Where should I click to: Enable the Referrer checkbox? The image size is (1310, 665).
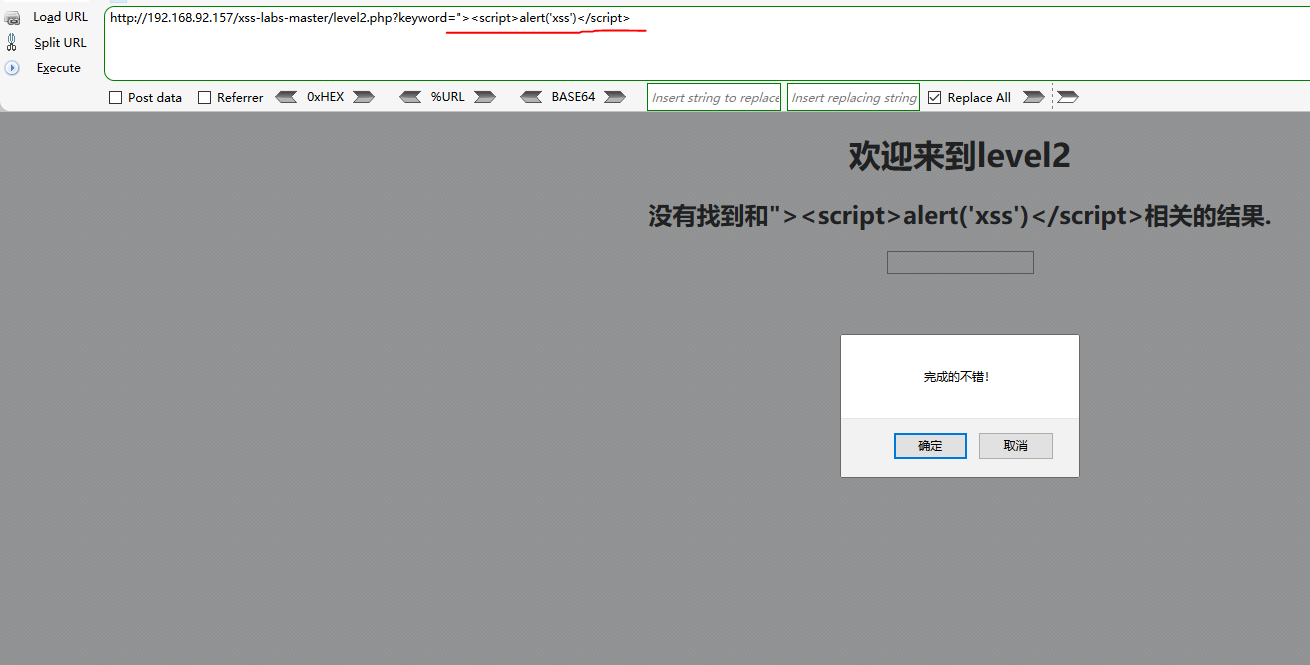(204, 97)
